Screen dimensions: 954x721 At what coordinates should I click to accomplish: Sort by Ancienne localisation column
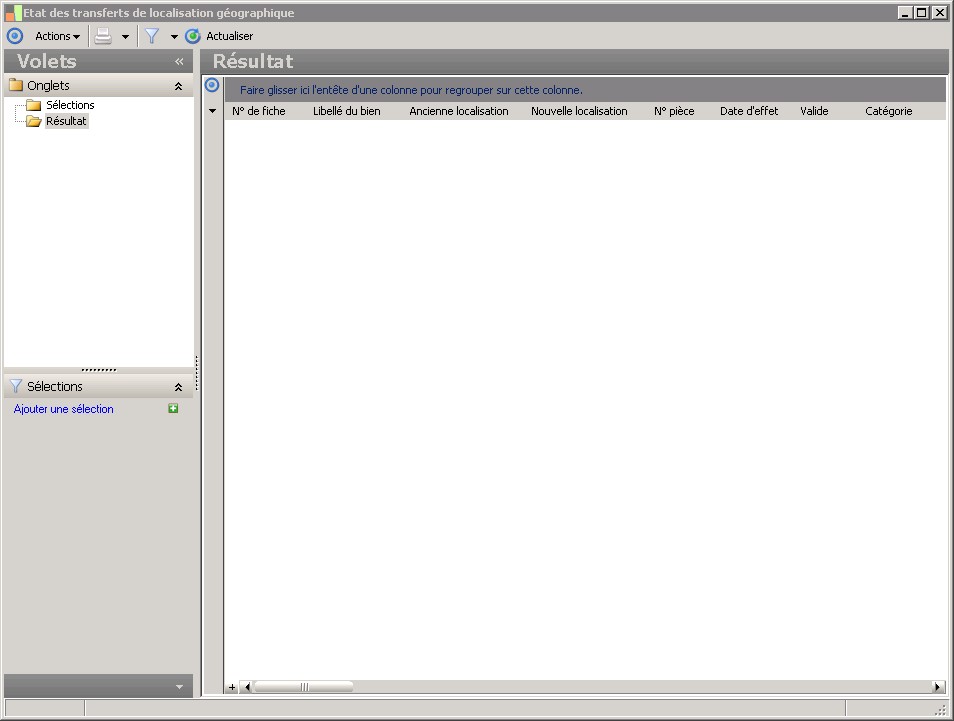[459, 111]
